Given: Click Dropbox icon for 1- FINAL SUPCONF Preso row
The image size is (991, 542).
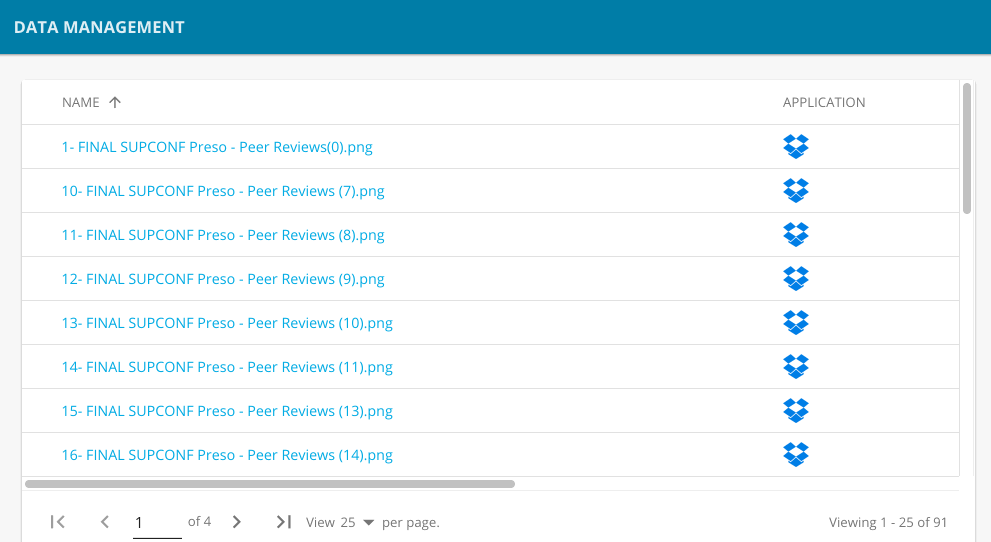Looking at the screenshot, I should [796, 147].
